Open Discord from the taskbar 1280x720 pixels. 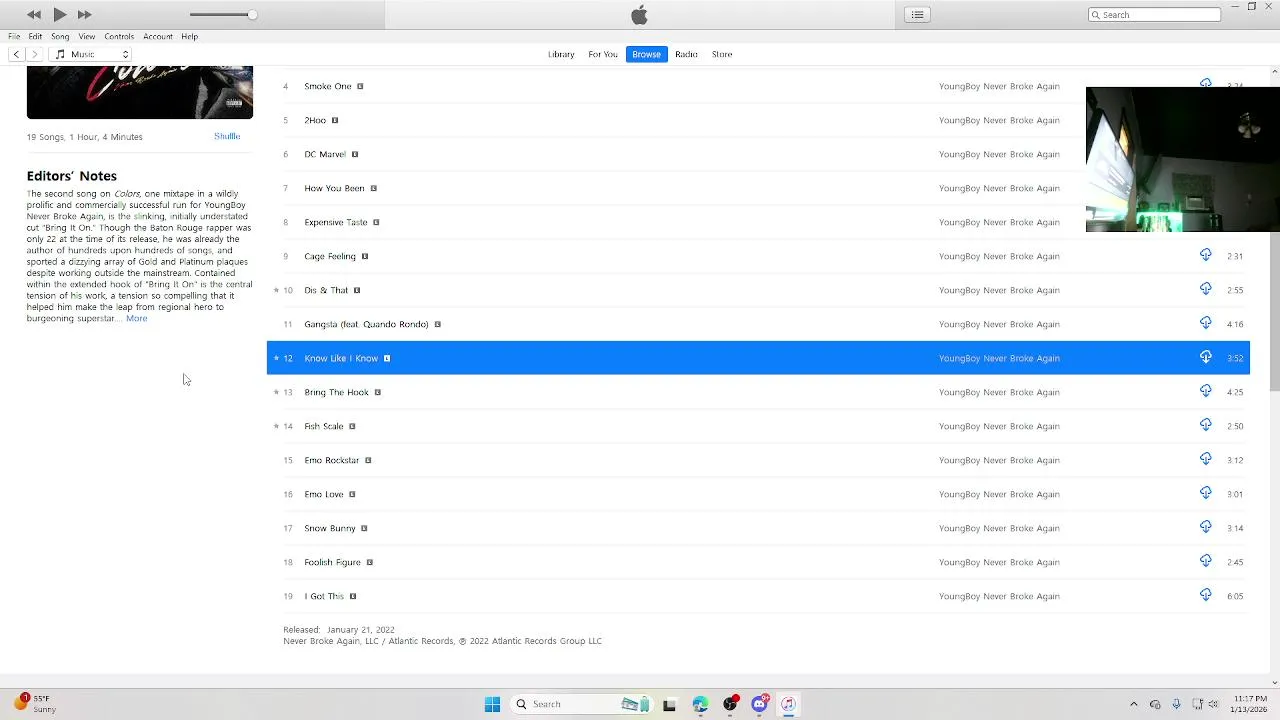pyautogui.click(x=759, y=704)
